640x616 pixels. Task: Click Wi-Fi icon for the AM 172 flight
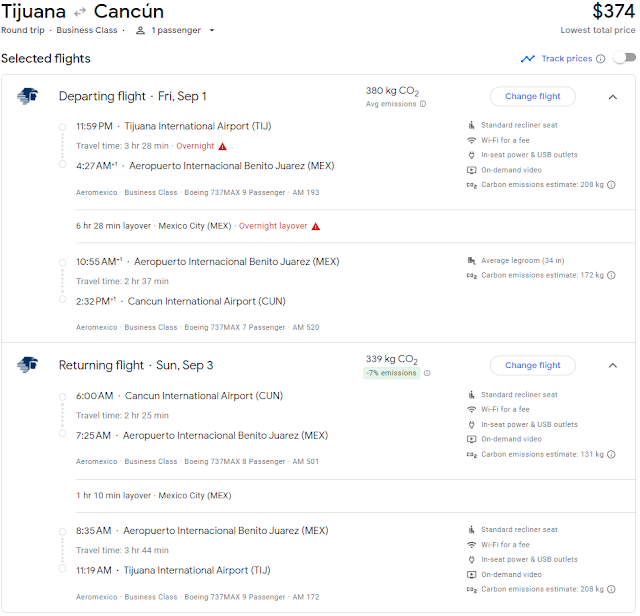tap(473, 546)
